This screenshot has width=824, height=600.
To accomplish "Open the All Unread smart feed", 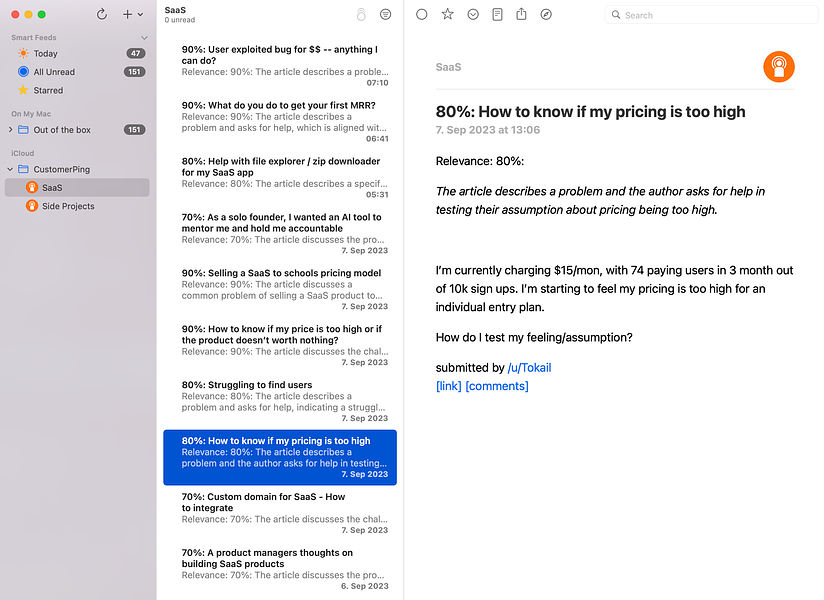I will pos(77,72).
